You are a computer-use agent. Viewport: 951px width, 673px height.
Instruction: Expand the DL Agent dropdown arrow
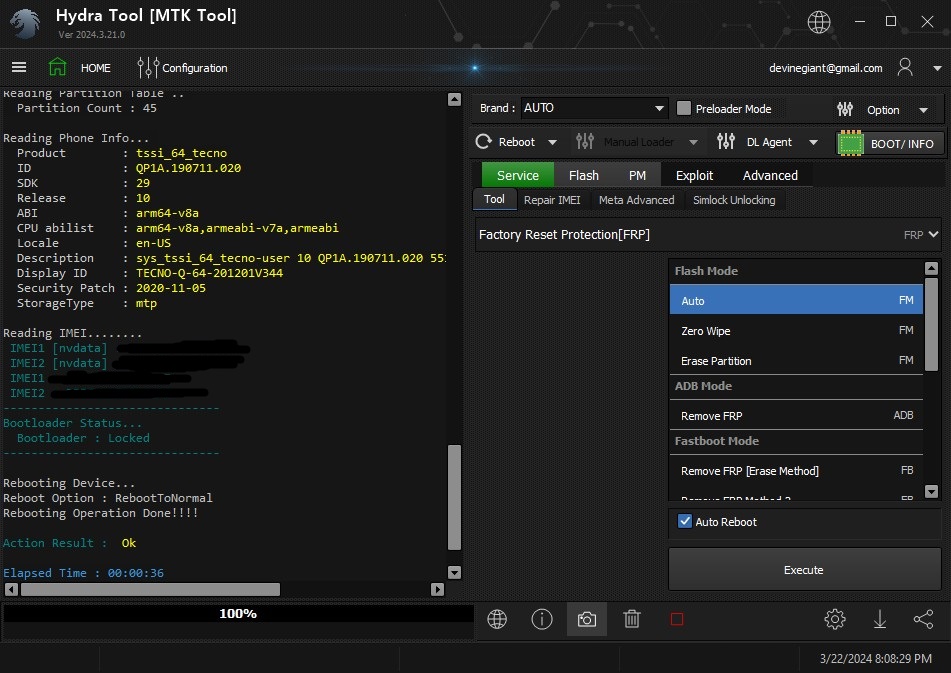[x=813, y=142]
